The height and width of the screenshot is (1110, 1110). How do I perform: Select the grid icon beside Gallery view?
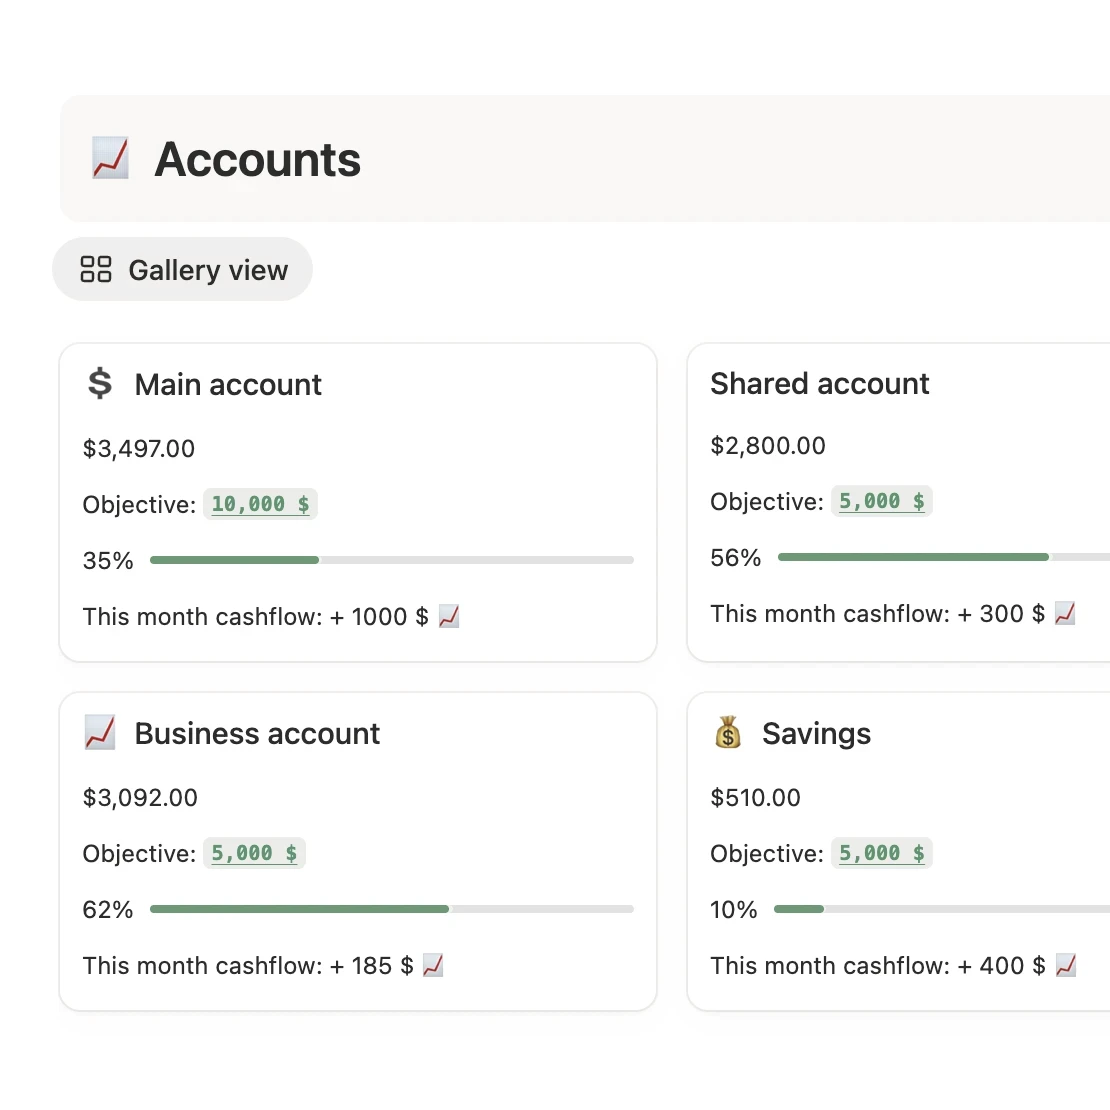(x=95, y=269)
